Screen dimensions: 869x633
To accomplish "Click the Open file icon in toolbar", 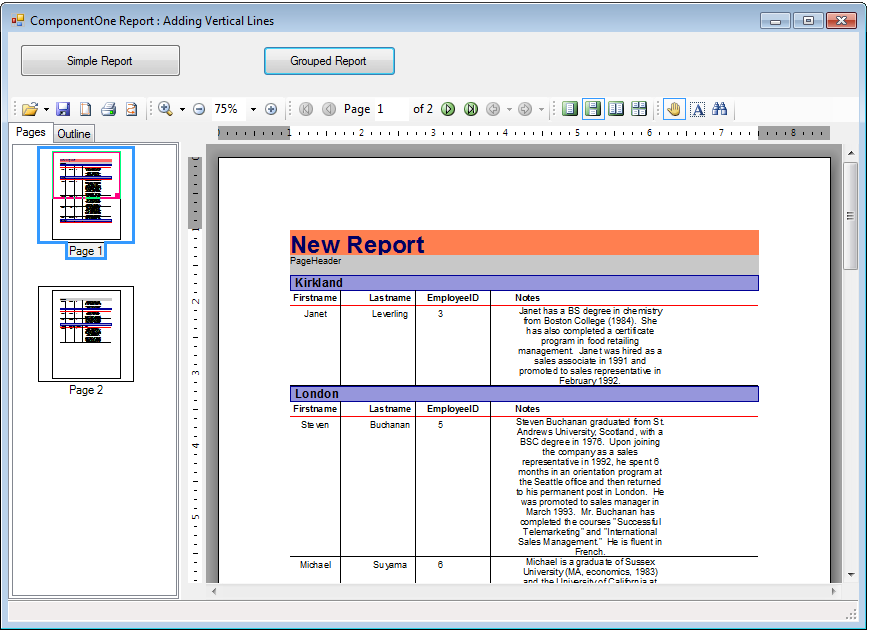I will (30, 109).
